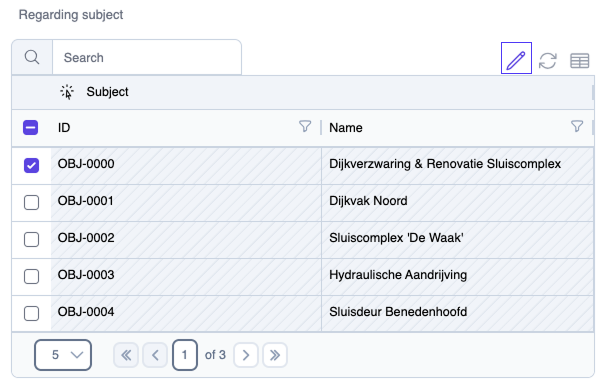Viewport: 608px width, 383px height.
Task: Open the rows-per-page dropdown showing 5
Action: [63, 355]
